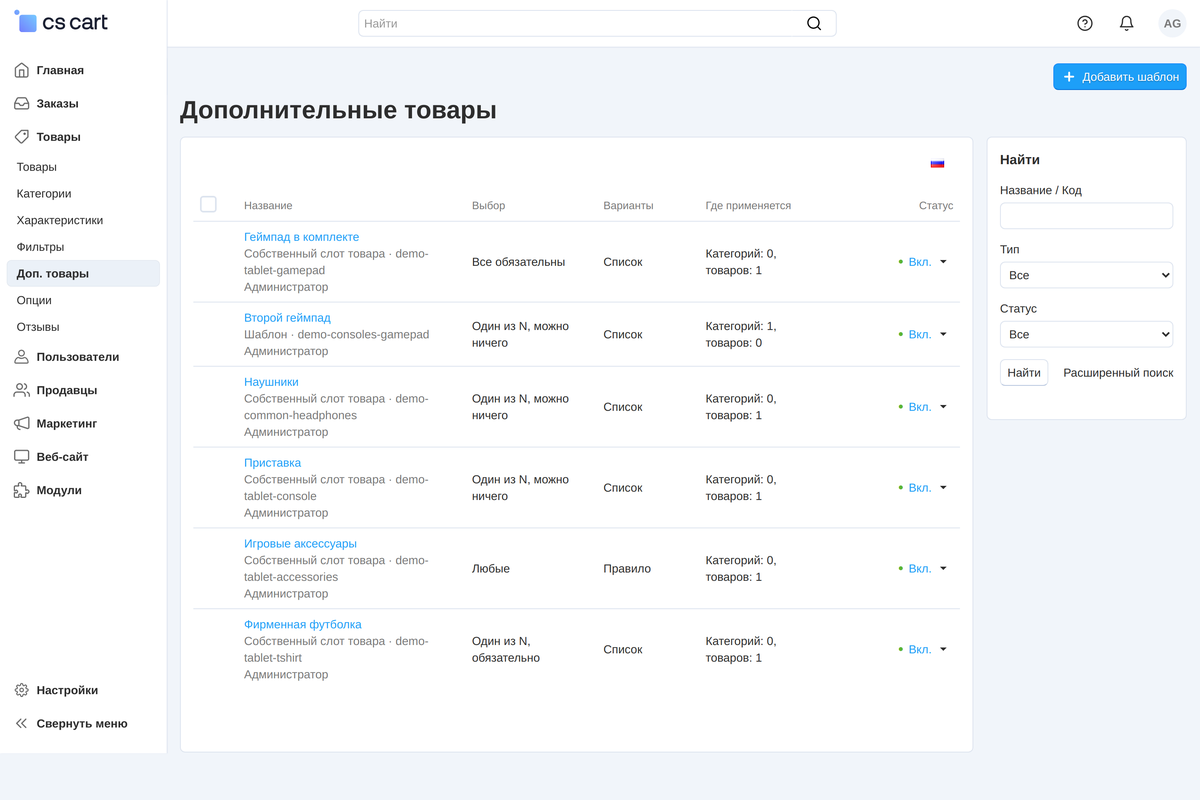Click the Все обязательны cell
1200x800 pixels.
point(518,262)
